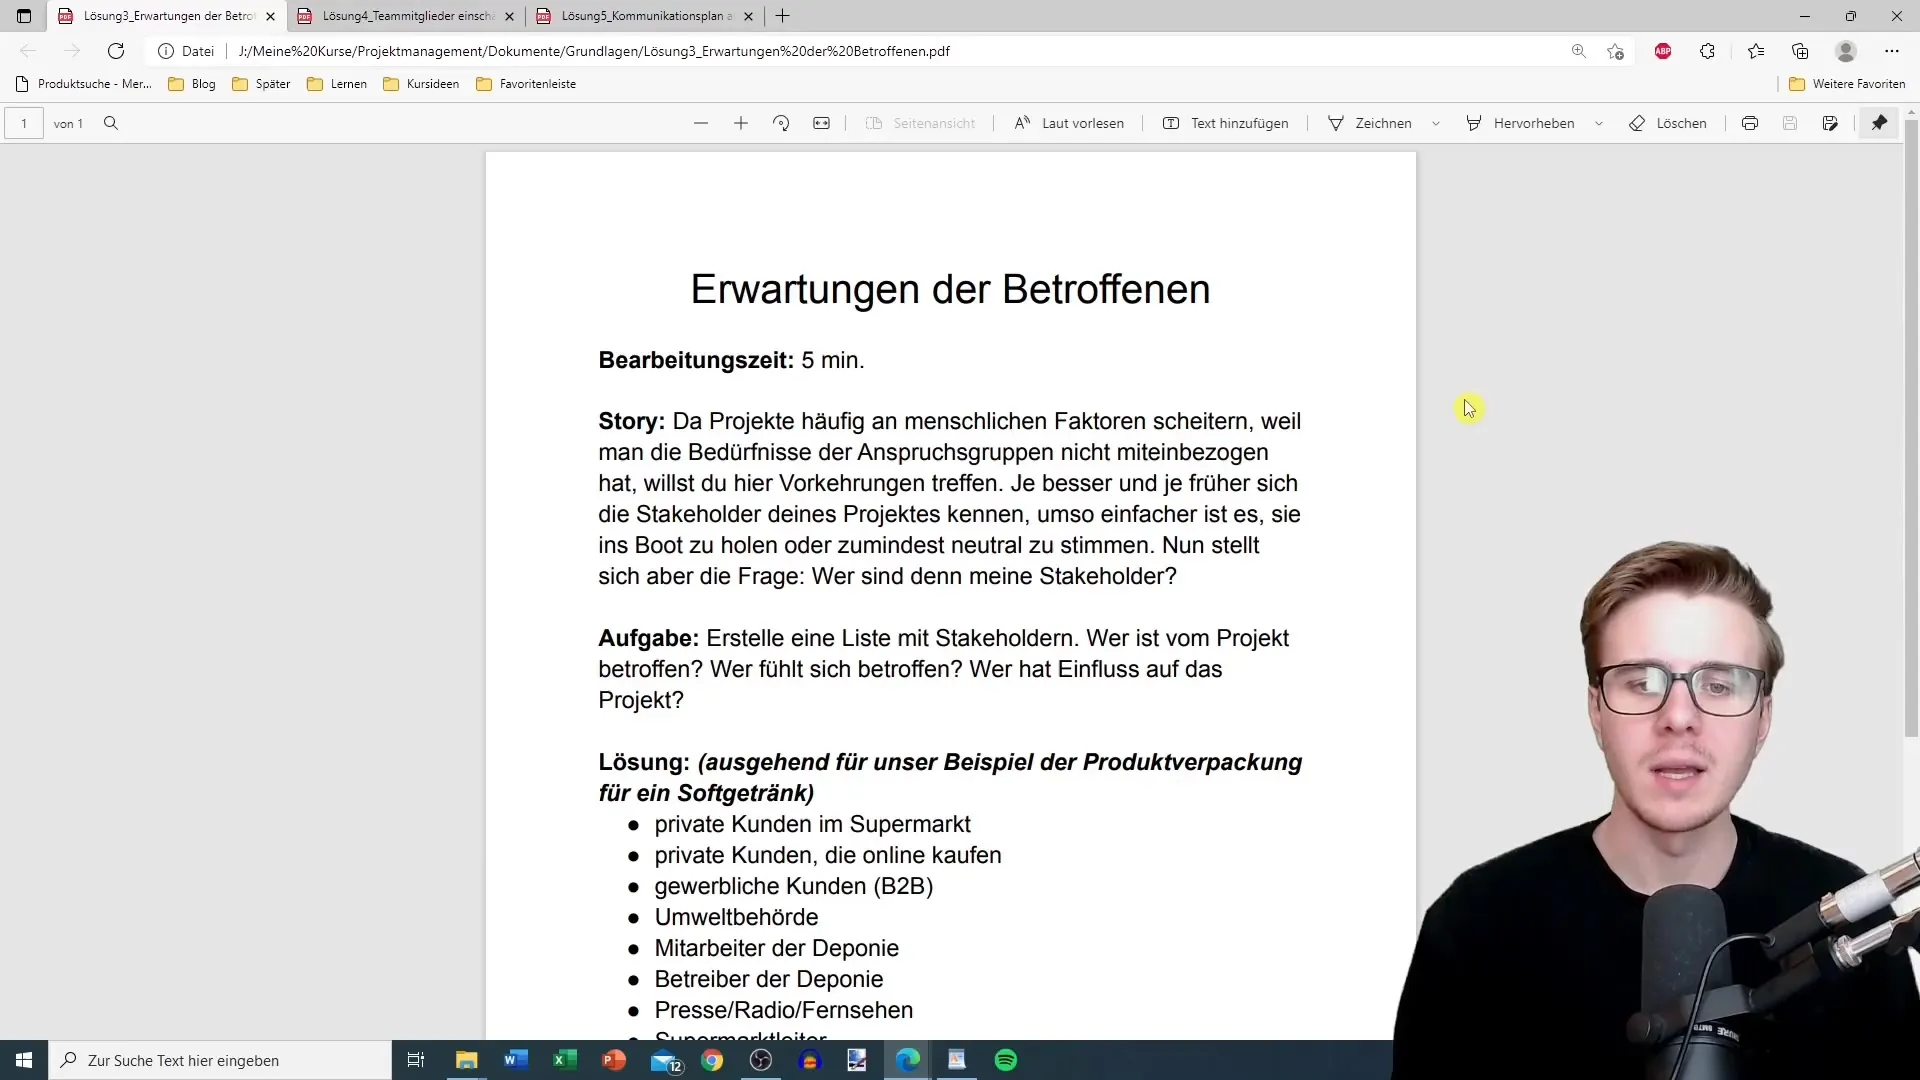The width and height of the screenshot is (1920, 1080).
Task: Expand the Zeichnen dropdown arrow
Action: click(x=1436, y=123)
